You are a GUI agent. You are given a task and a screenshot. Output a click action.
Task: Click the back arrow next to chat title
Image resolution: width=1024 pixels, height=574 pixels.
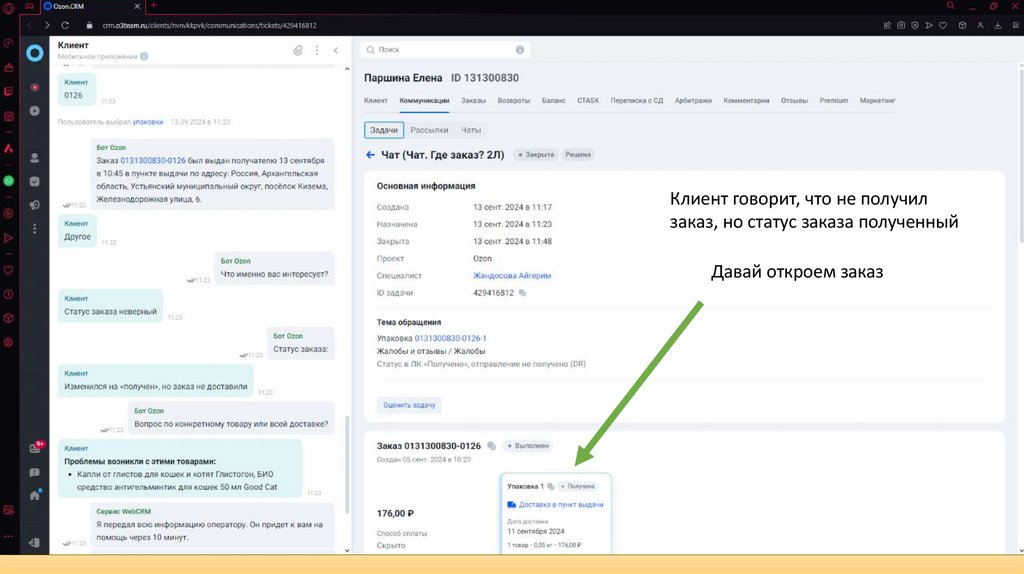click(x=370, y=155)
